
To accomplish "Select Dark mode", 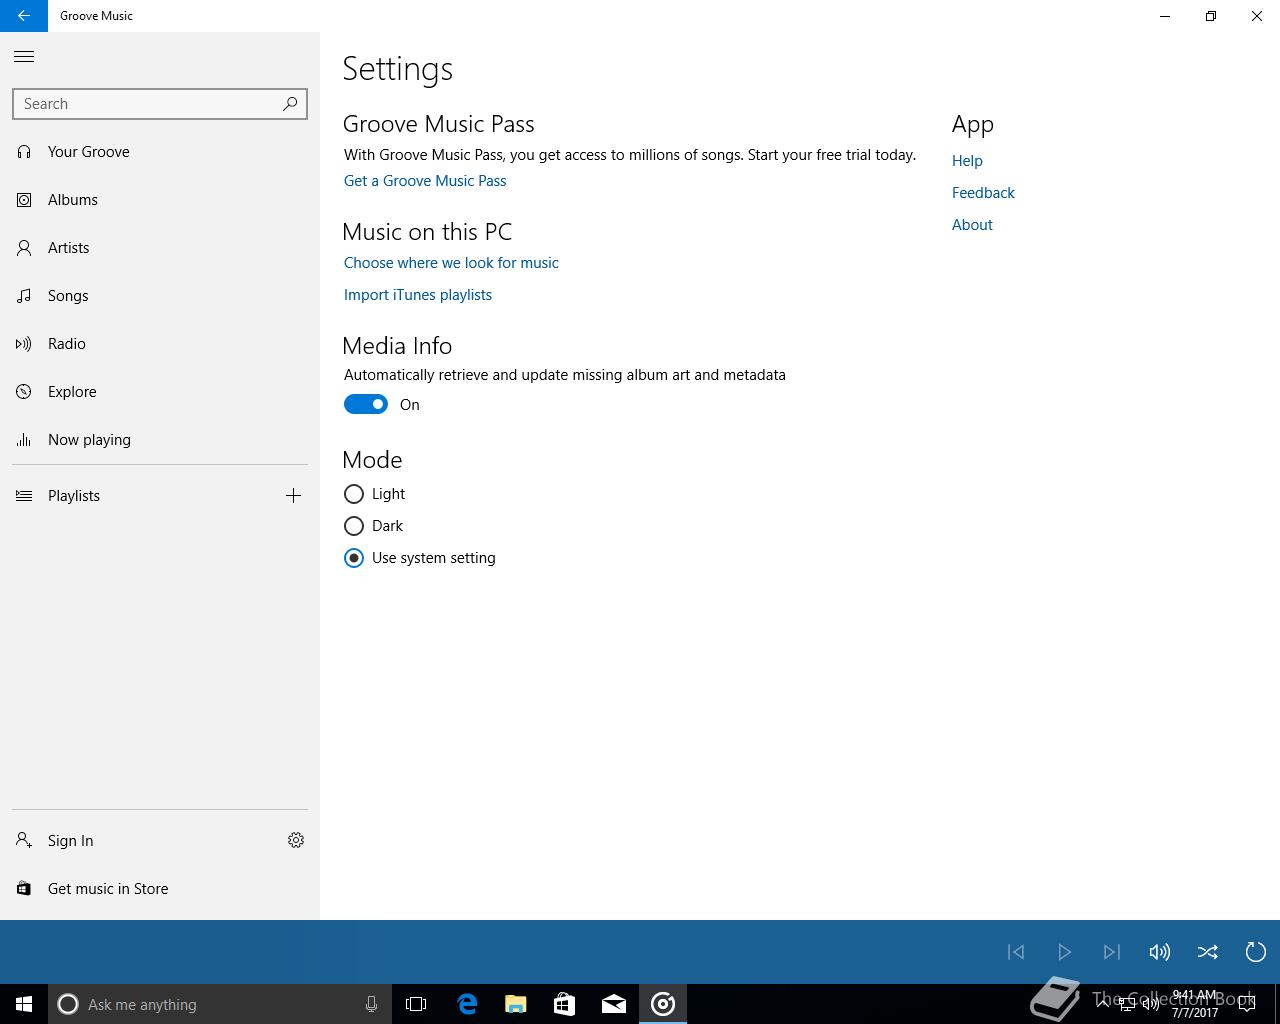I will 373,526.
